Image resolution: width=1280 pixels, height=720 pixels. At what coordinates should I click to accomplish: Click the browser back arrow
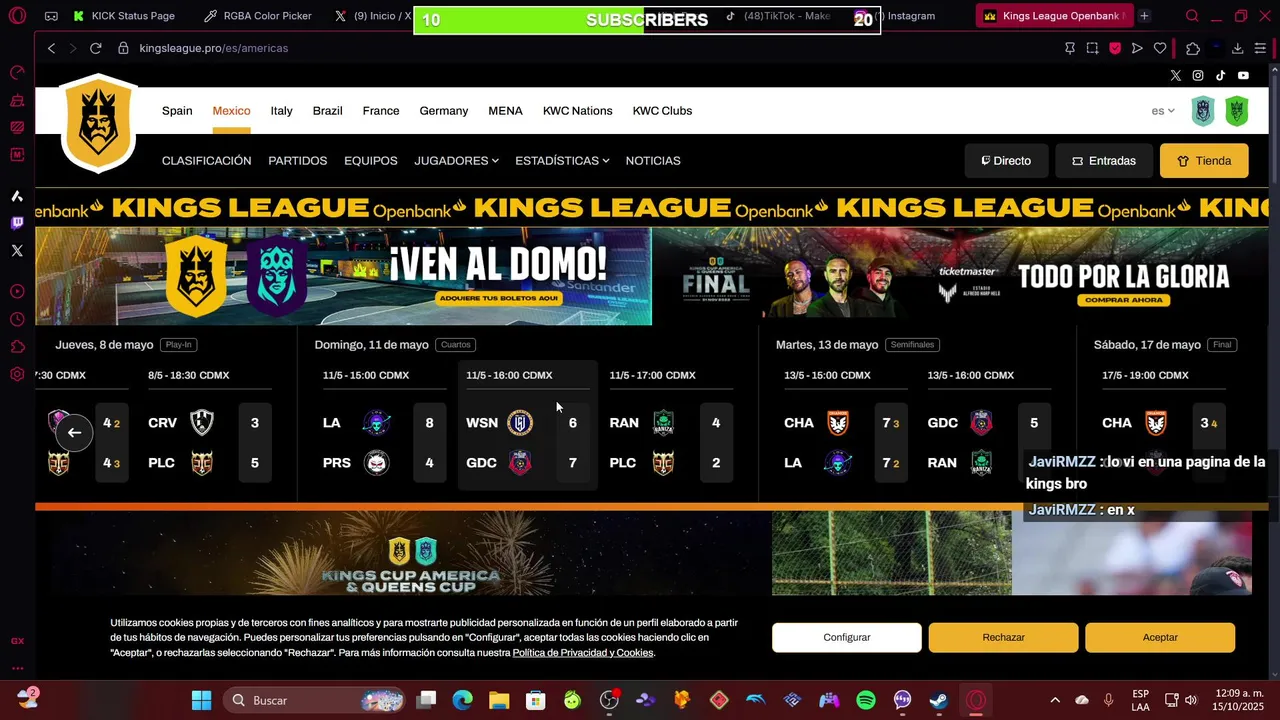[51, 48]
